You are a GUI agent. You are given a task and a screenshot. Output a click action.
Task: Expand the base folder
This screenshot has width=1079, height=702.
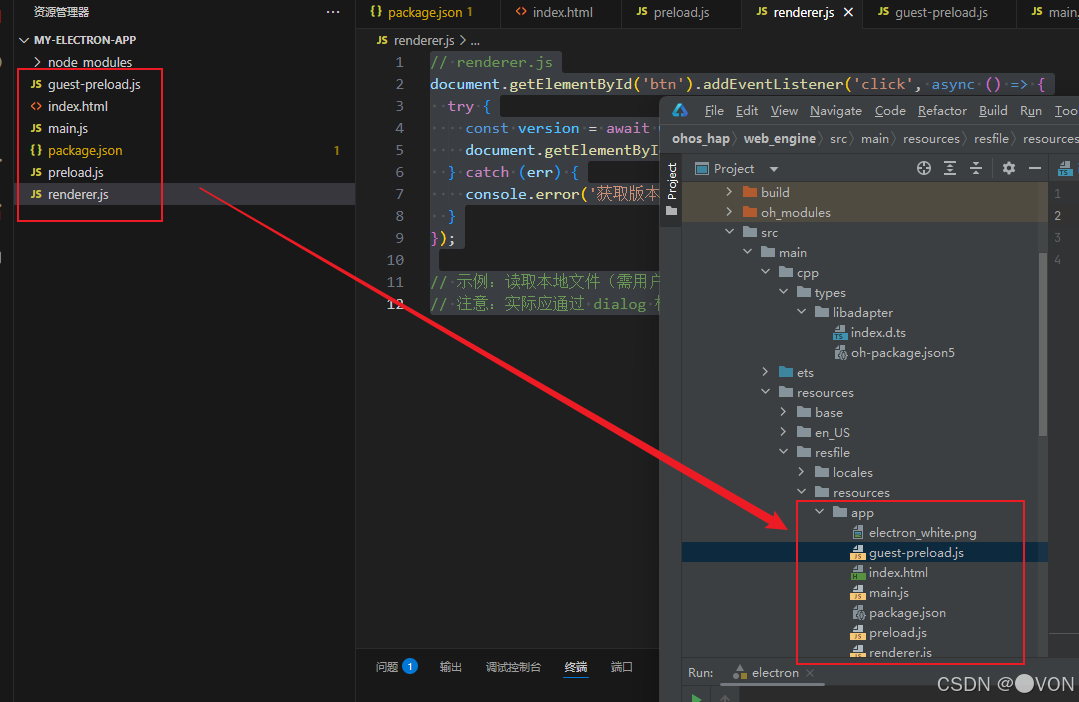coord(784,412)
